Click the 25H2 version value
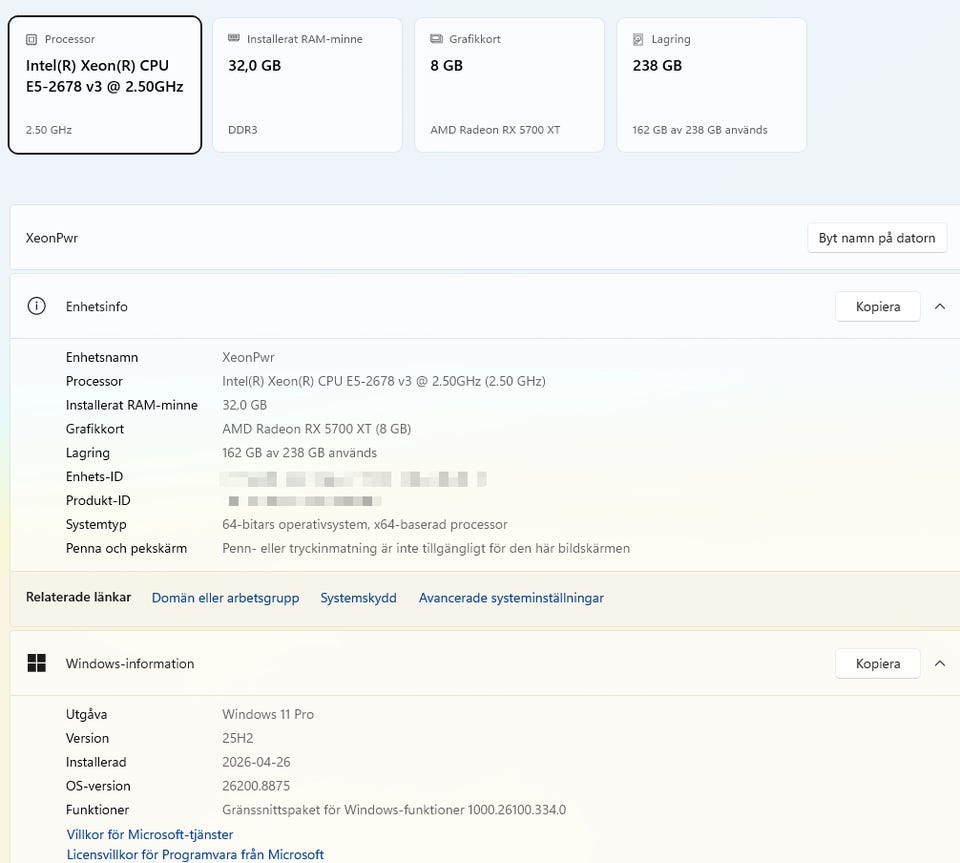Viewport: 960px width, 863px height. (x=238, y=738)
